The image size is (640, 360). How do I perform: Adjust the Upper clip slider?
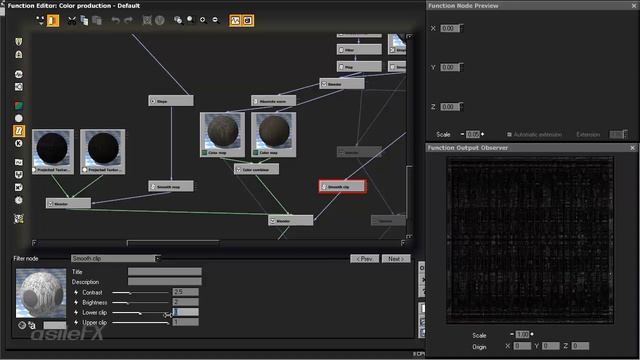(x=140, y=322)
